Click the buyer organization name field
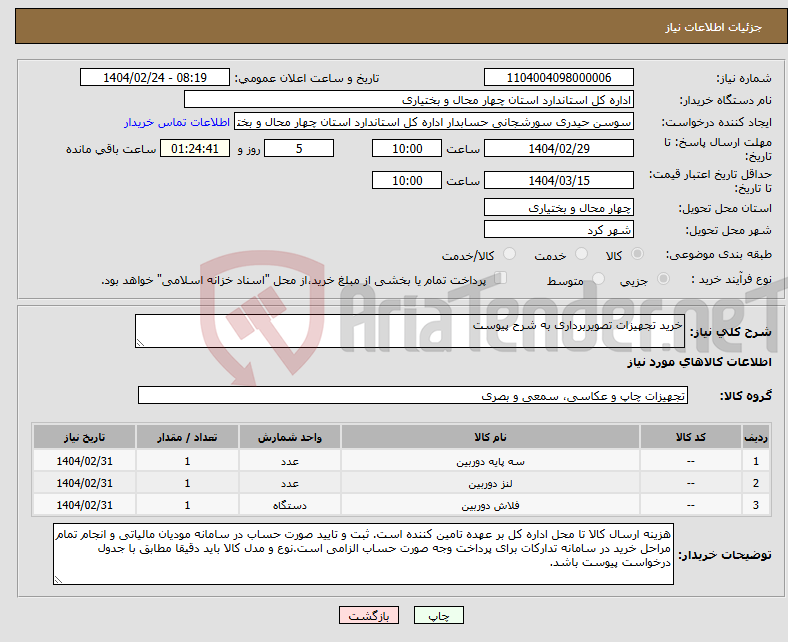 pos(409,100)
